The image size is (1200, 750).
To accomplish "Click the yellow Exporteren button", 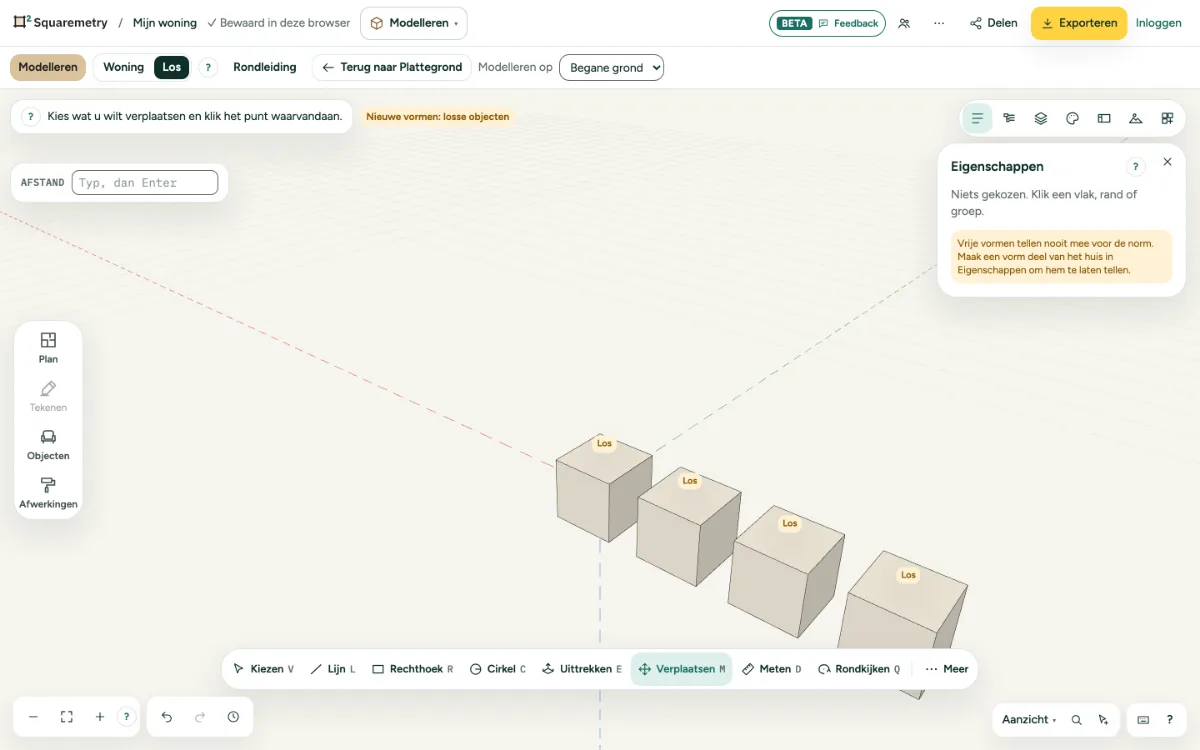I will [1079, 23].
